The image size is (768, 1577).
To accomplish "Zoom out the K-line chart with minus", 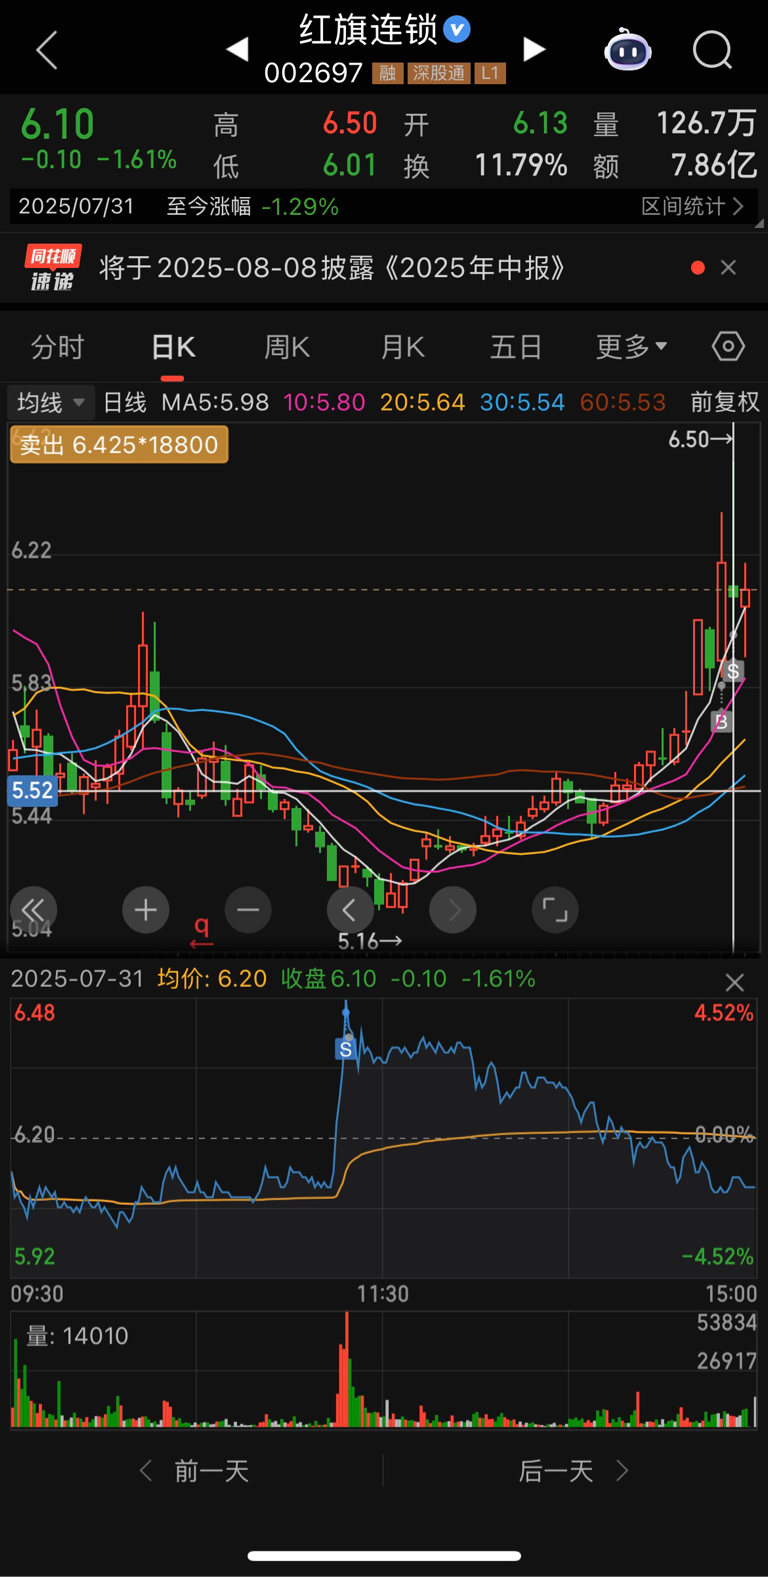I will tap(248, 910).
